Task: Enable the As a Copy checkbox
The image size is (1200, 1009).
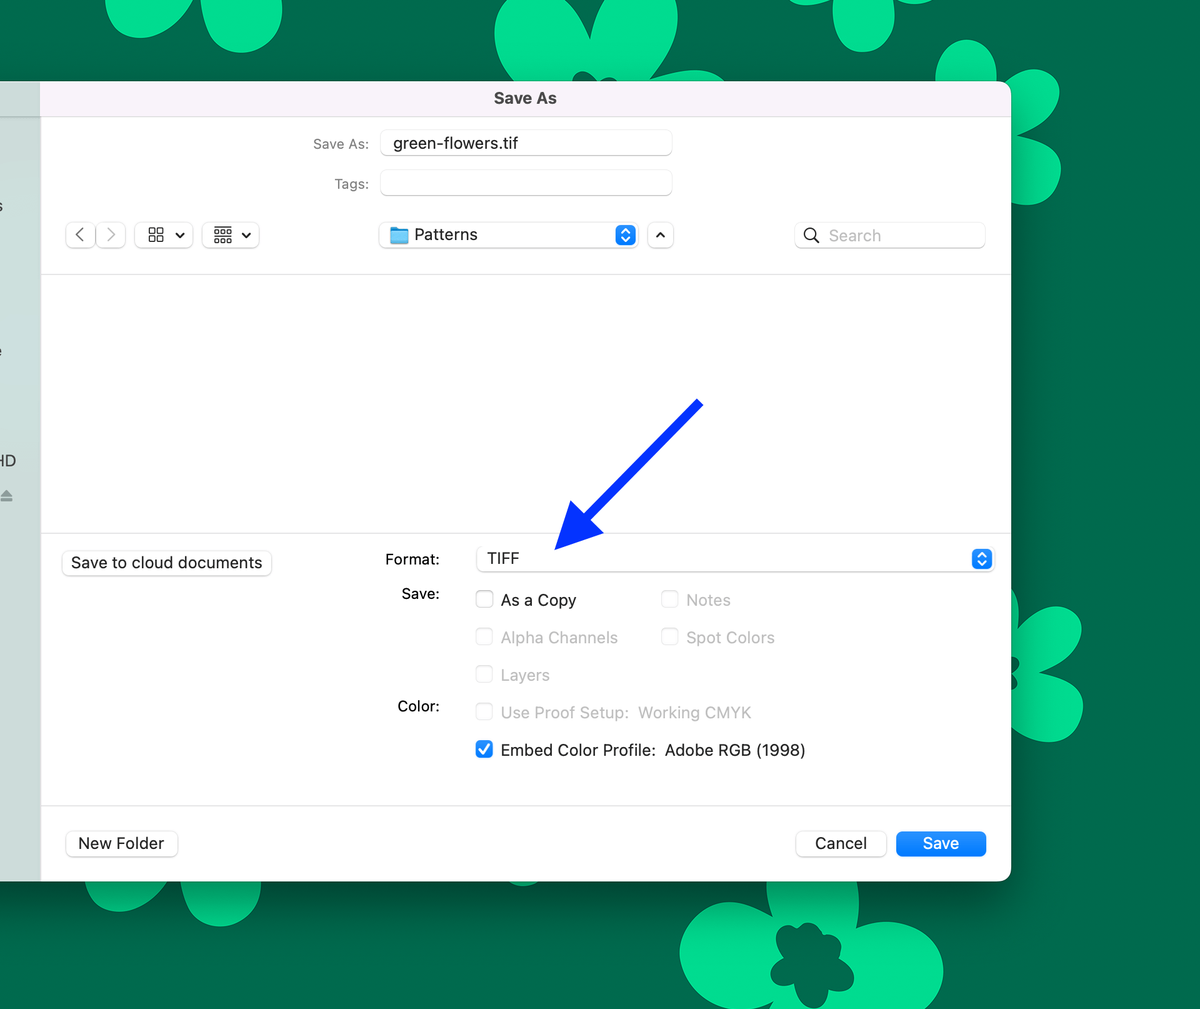Action: (x=485, y=600)
